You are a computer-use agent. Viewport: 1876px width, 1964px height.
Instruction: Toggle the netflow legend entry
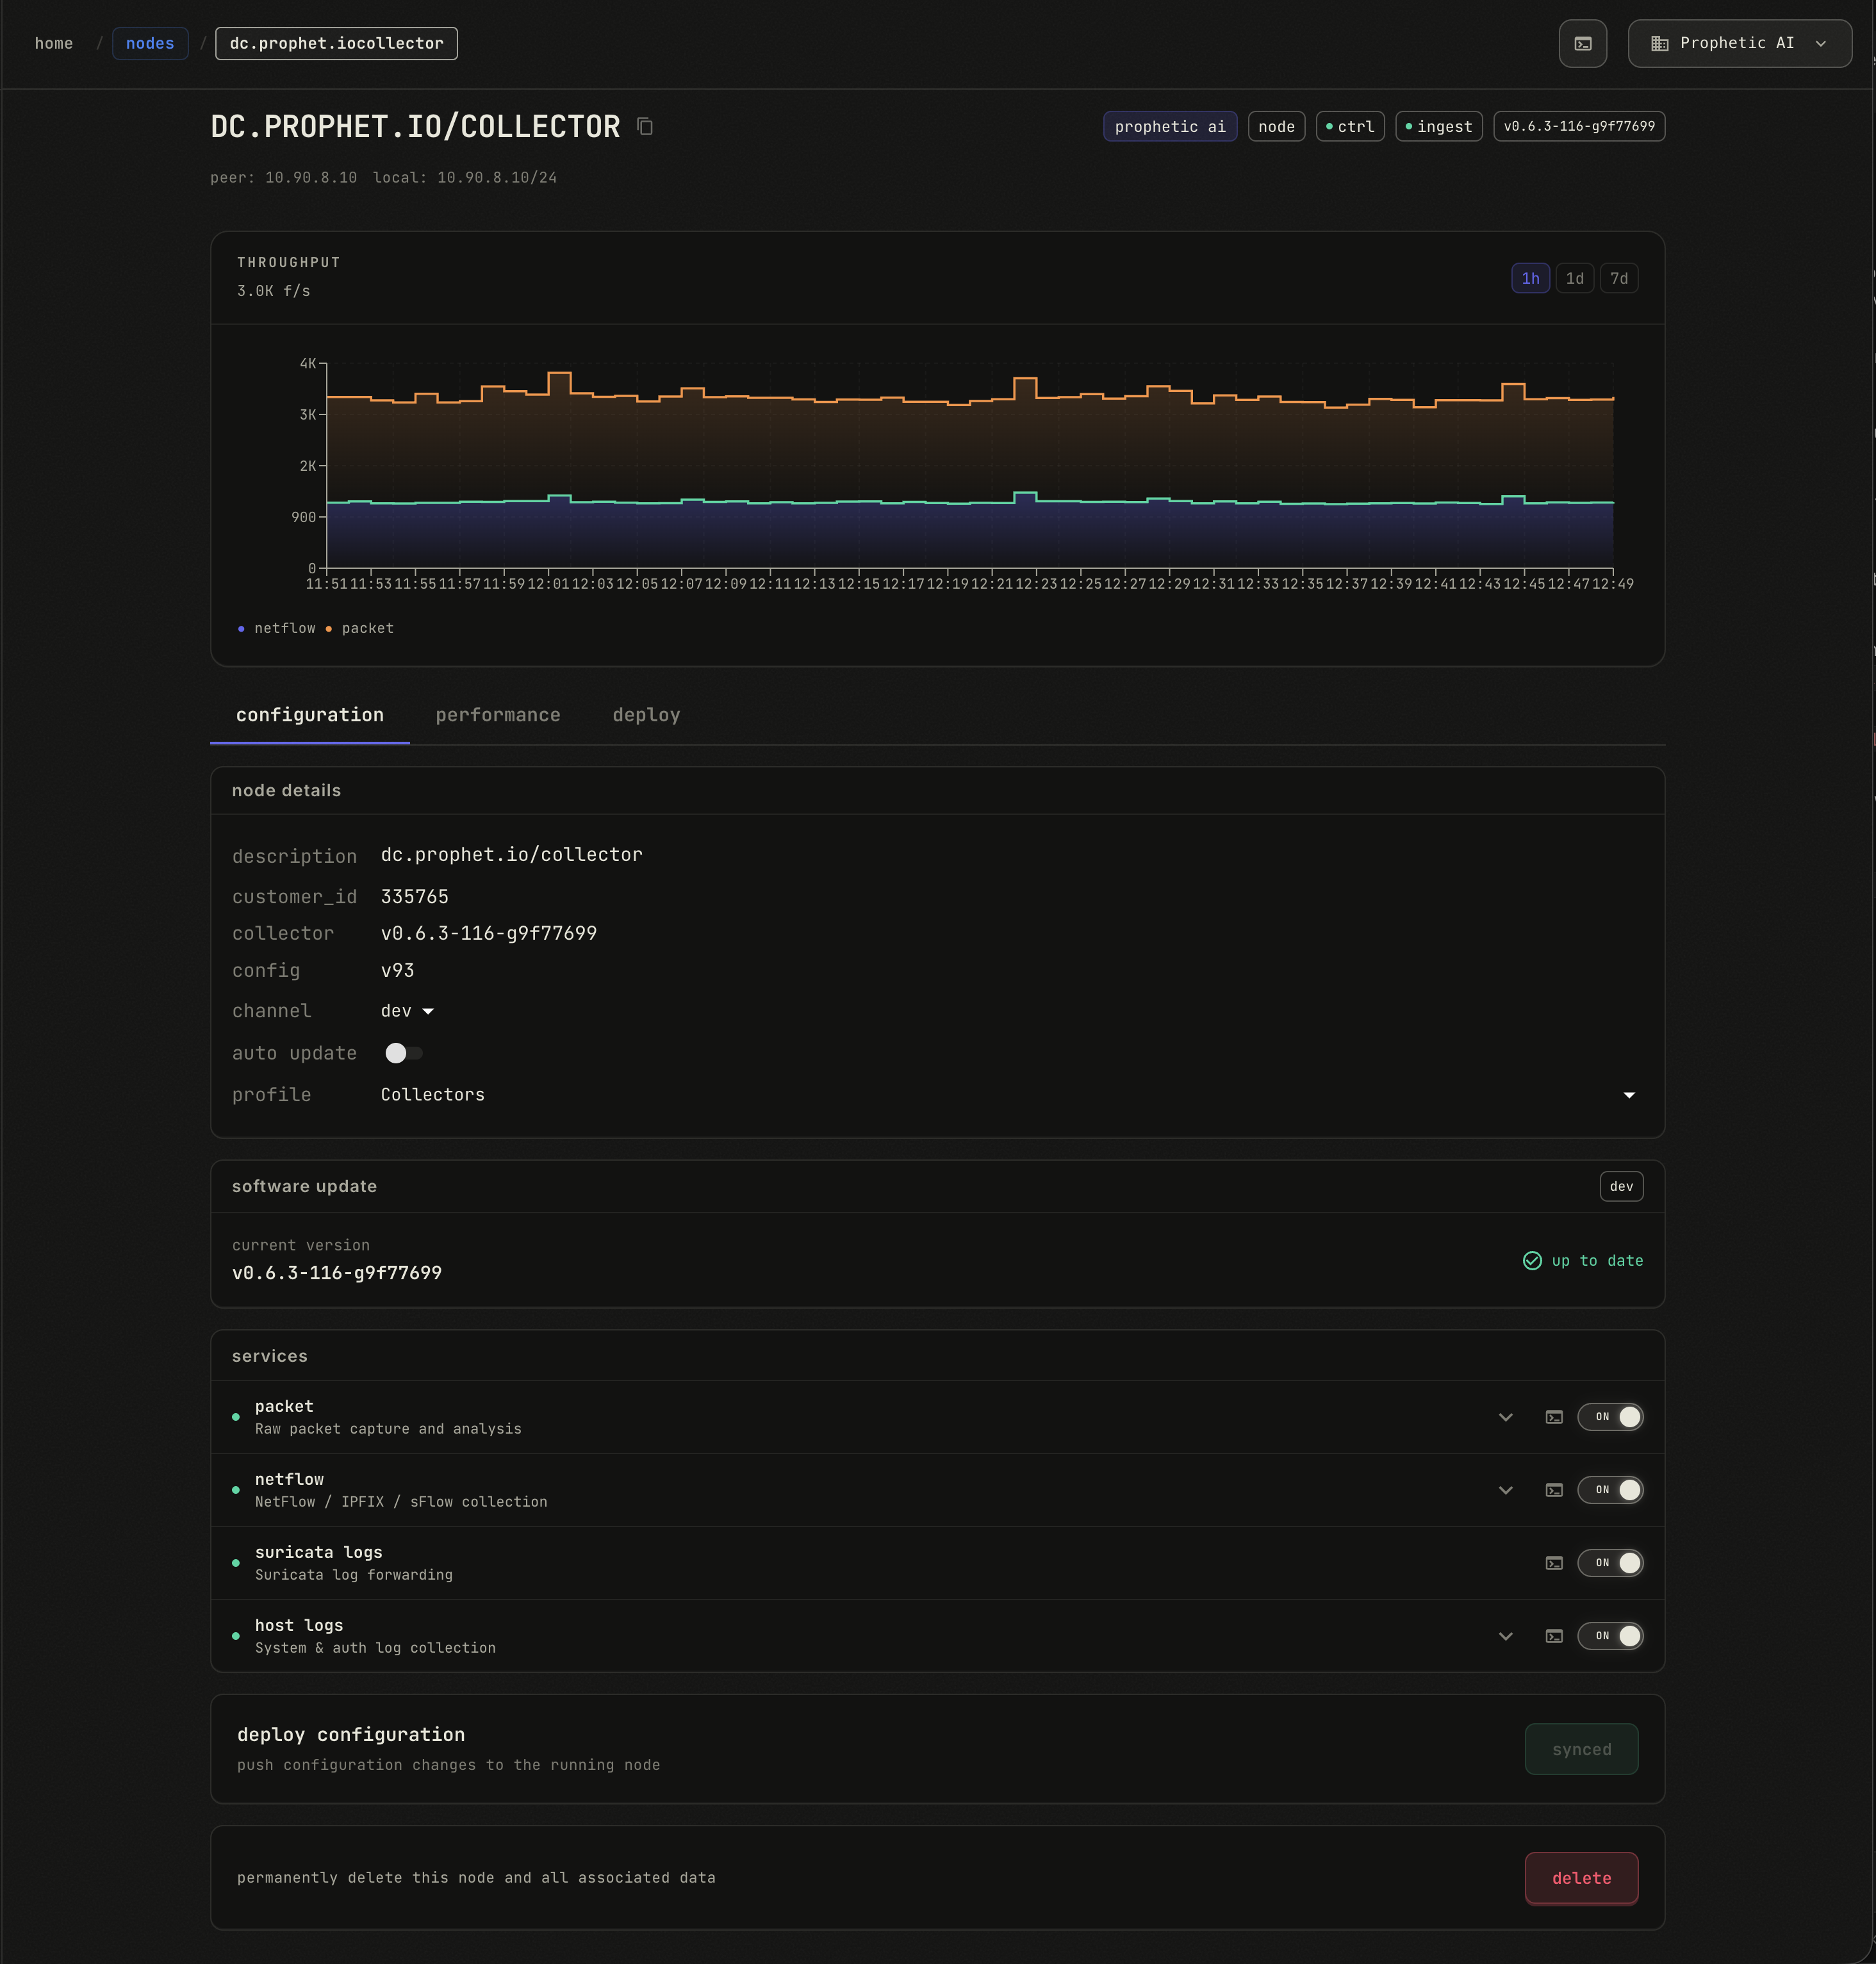point(277,628)
